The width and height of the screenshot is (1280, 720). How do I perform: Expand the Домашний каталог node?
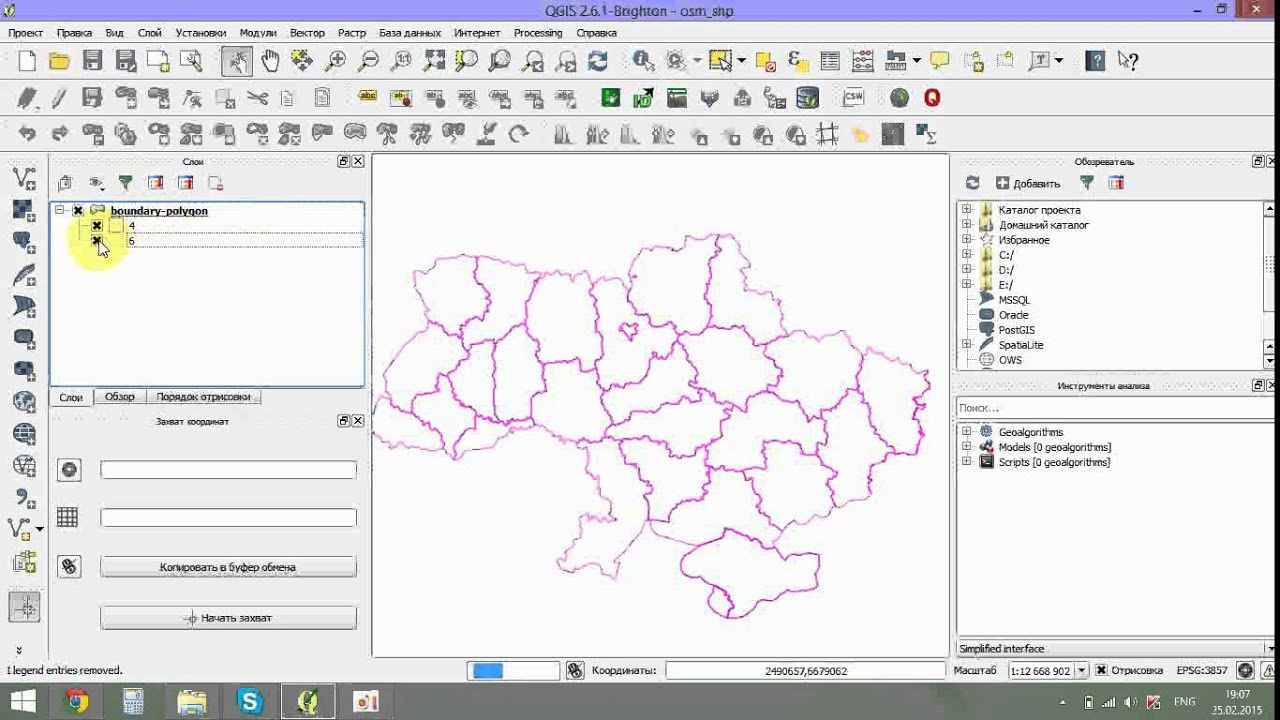(x=966, y=225)
